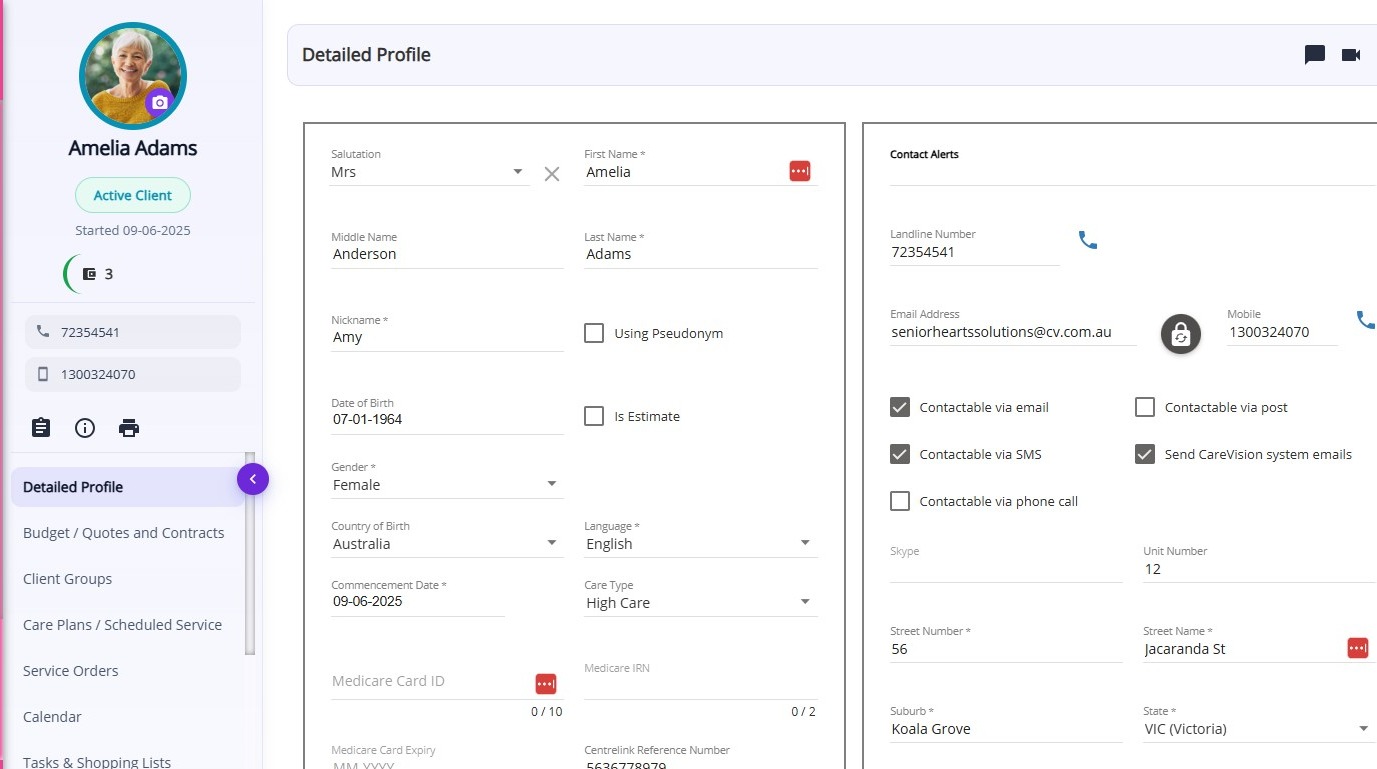Collapse the sidebar with purple chevron button
The width and height of the screenshot is (1377, 769).
coord(253,480)
